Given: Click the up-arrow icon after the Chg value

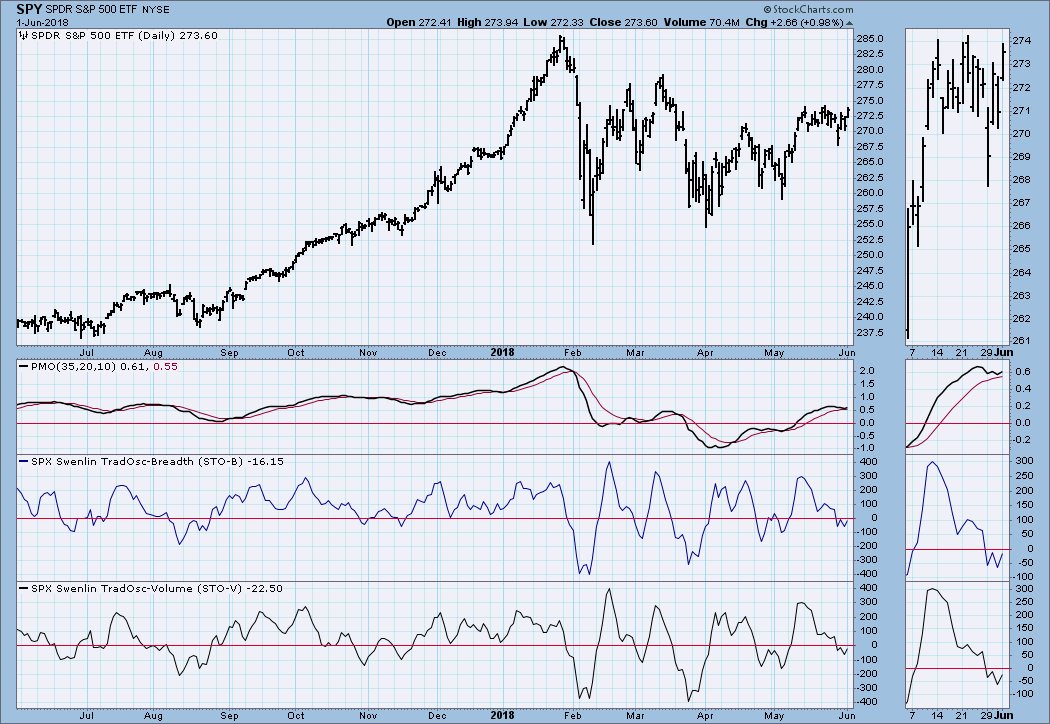Looking at the screenshot, I should (x=850, y=23).
